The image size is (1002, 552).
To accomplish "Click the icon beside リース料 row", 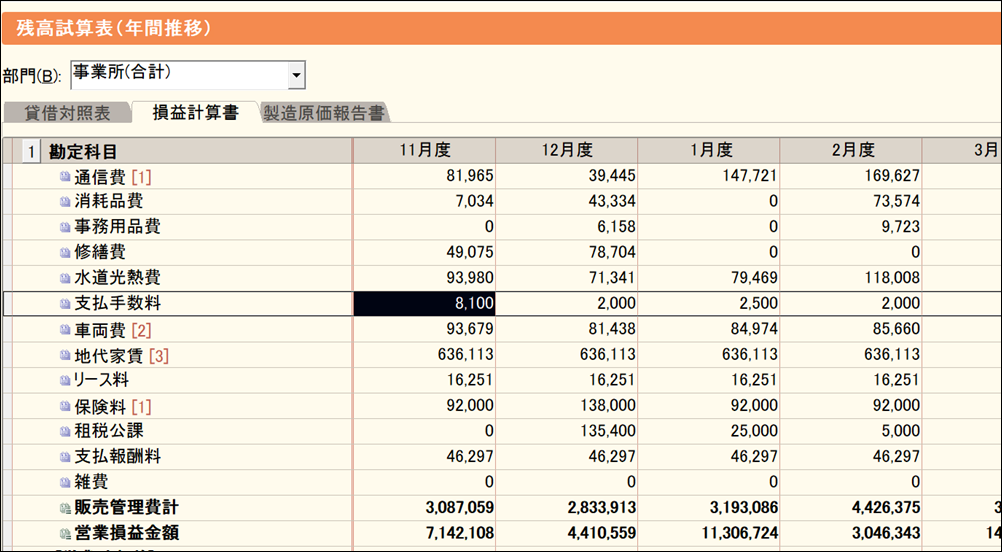I will 65,380.
